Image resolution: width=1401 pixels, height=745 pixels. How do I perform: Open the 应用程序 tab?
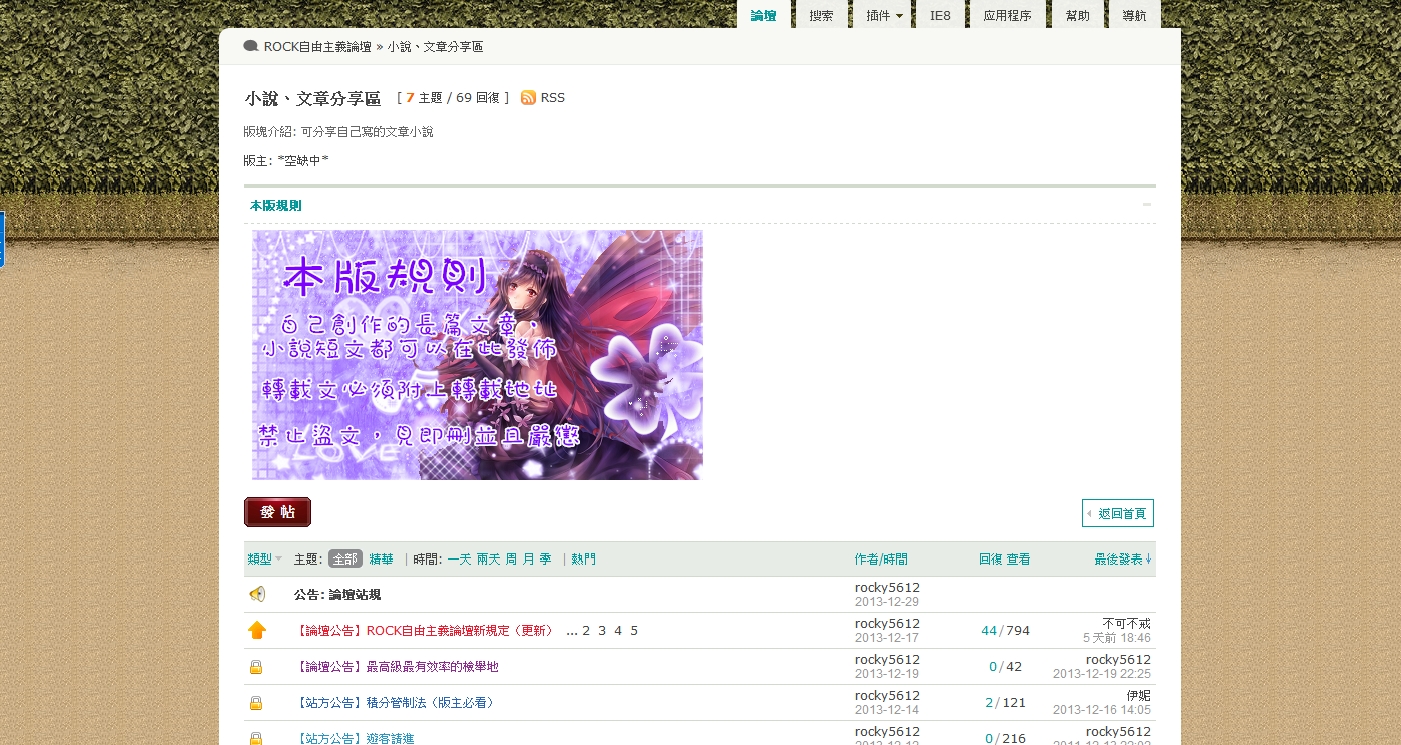[1007, 16]
